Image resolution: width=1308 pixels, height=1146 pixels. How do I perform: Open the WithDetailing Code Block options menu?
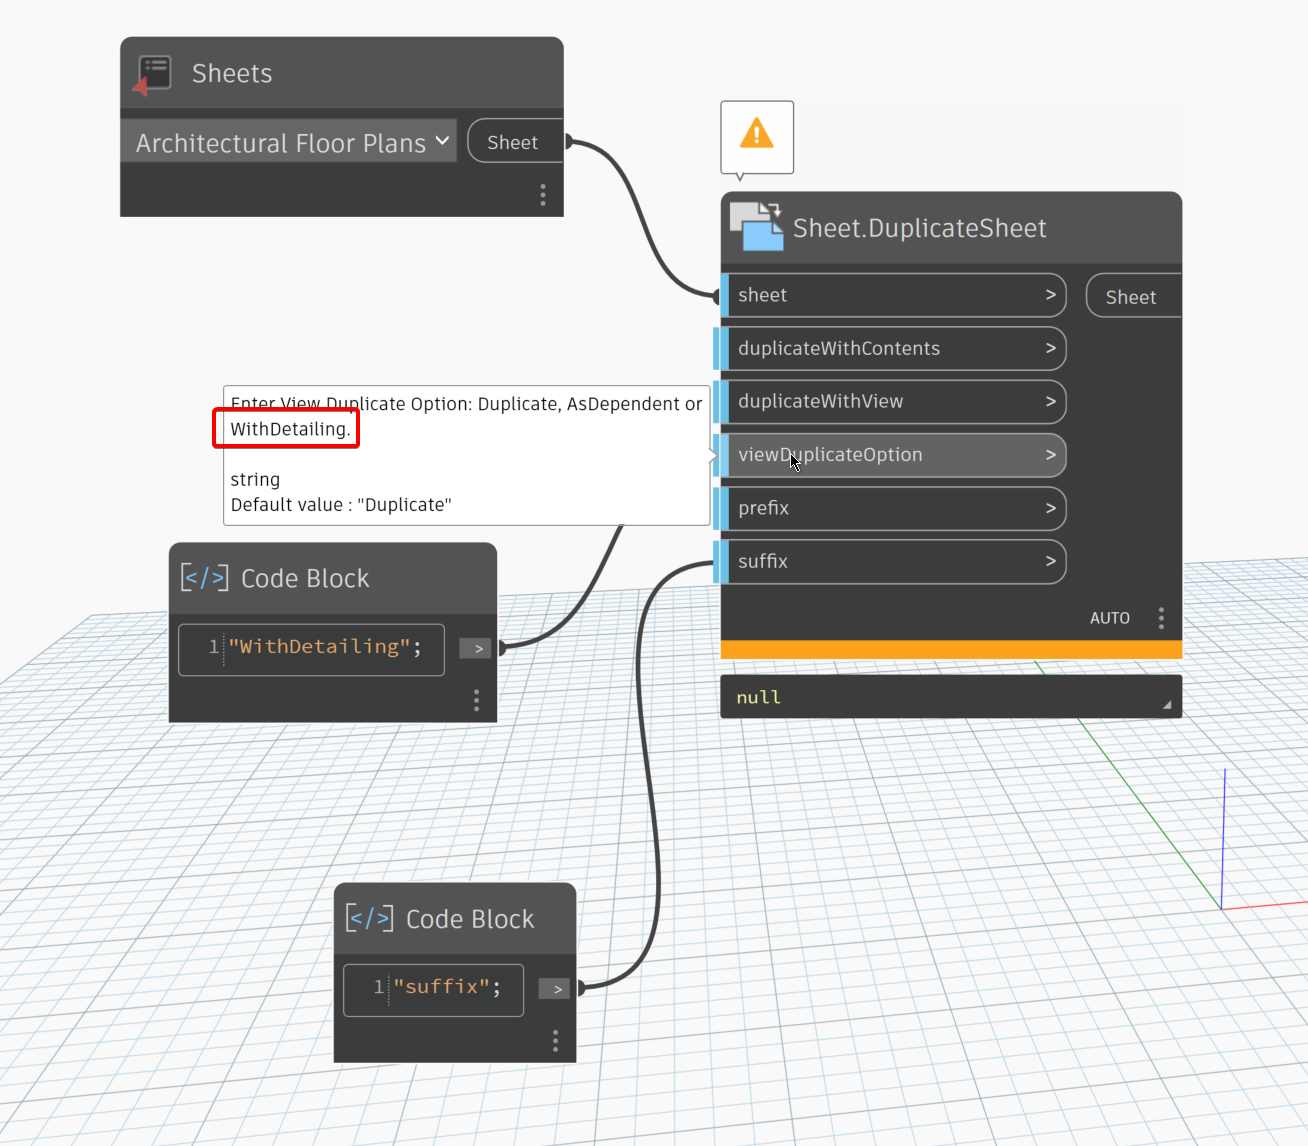476,700
